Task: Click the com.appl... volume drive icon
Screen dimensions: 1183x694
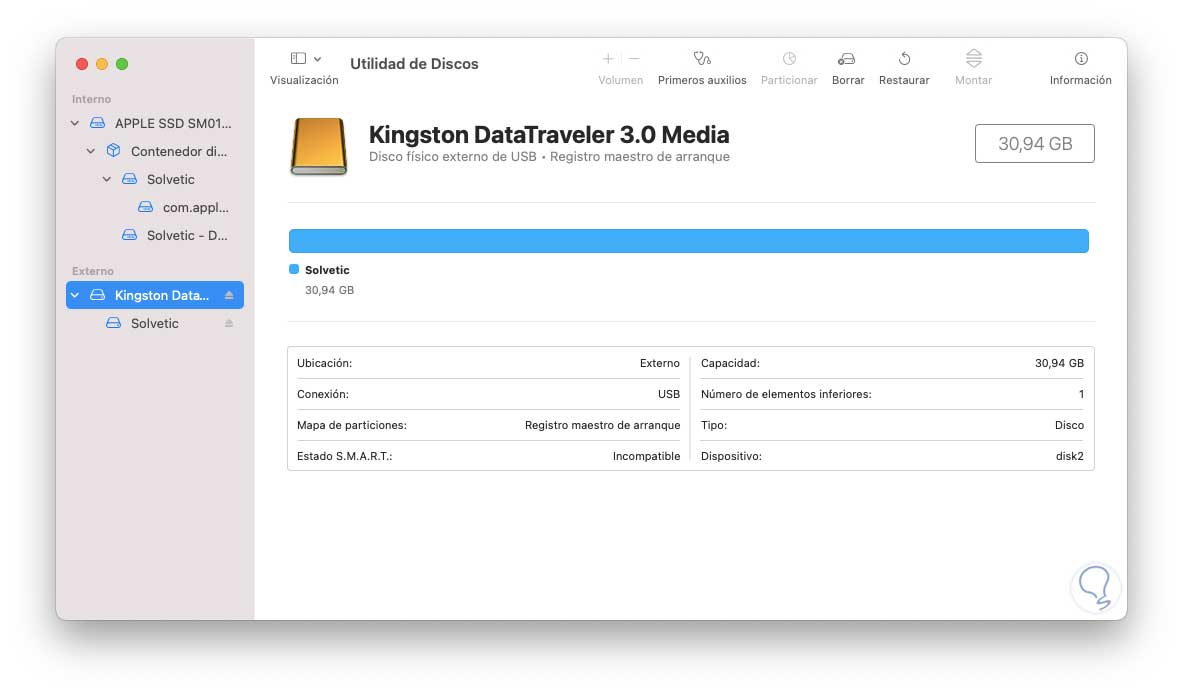Action: pos(146,207)
